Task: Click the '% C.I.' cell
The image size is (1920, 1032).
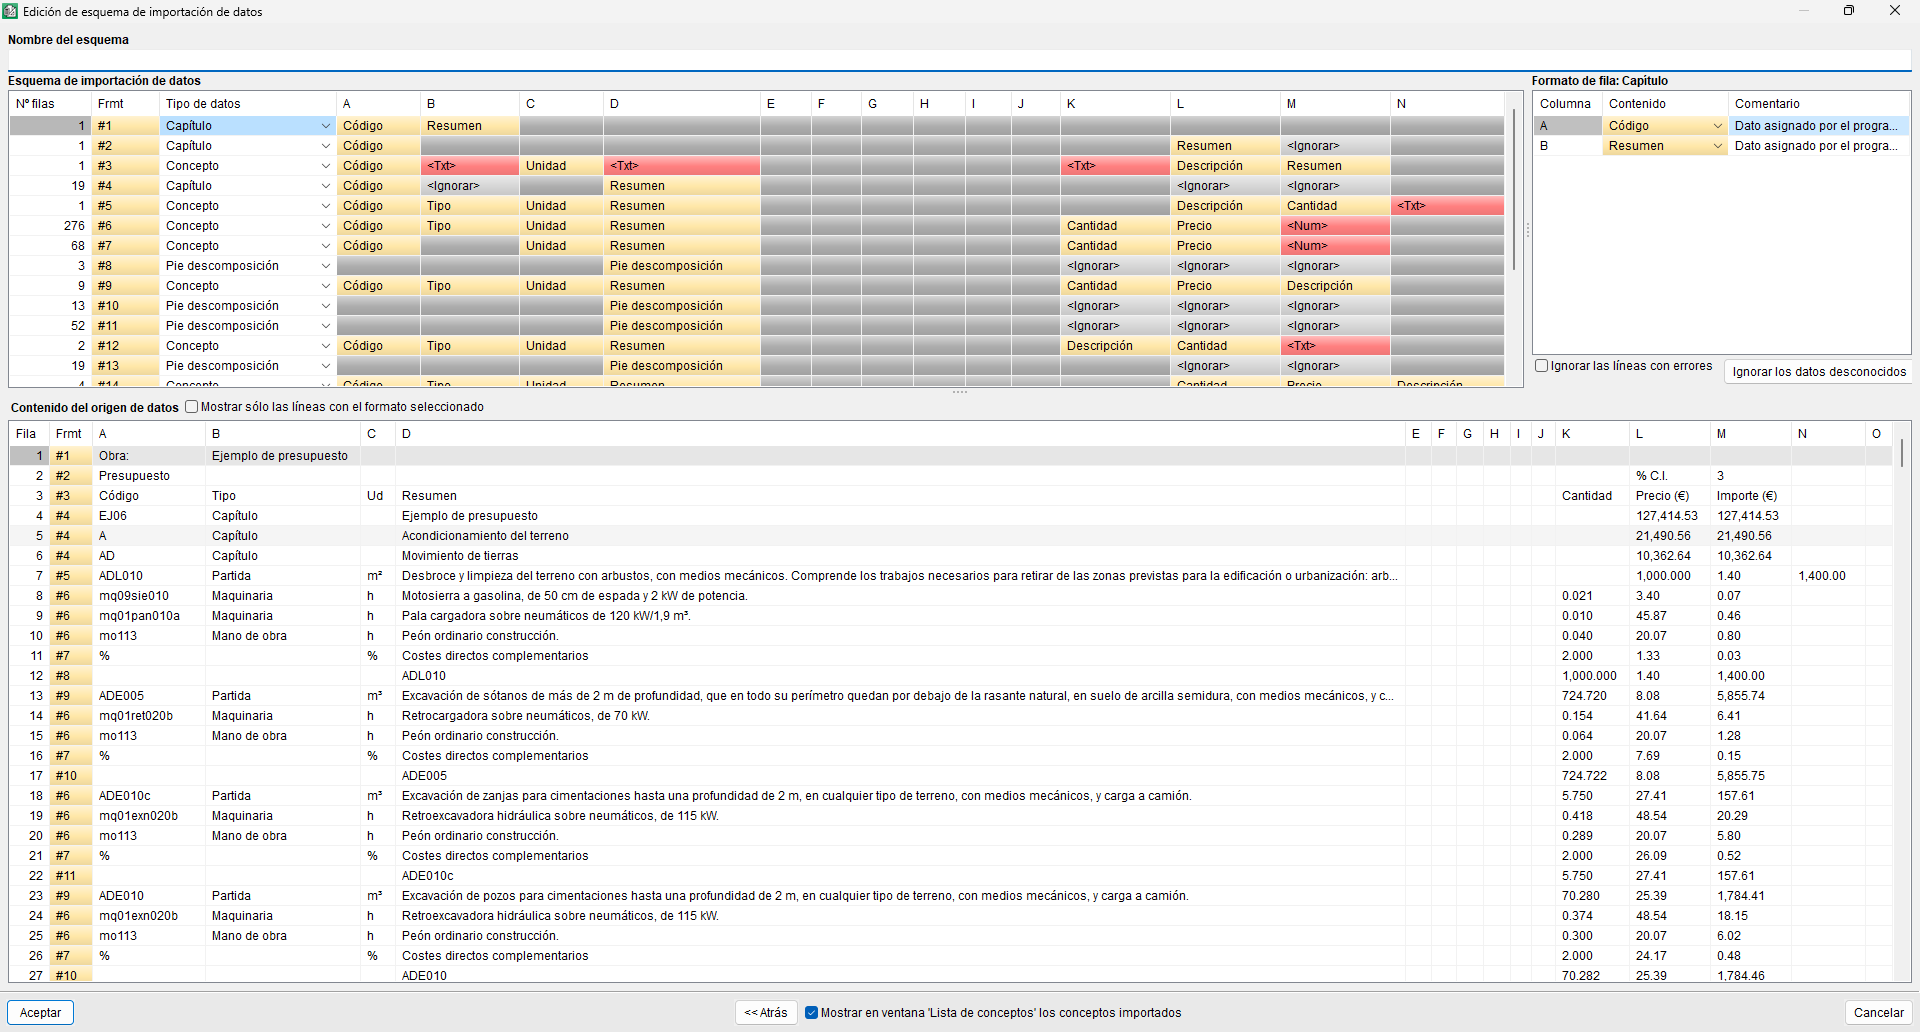Action: [x=1670, y=476]
